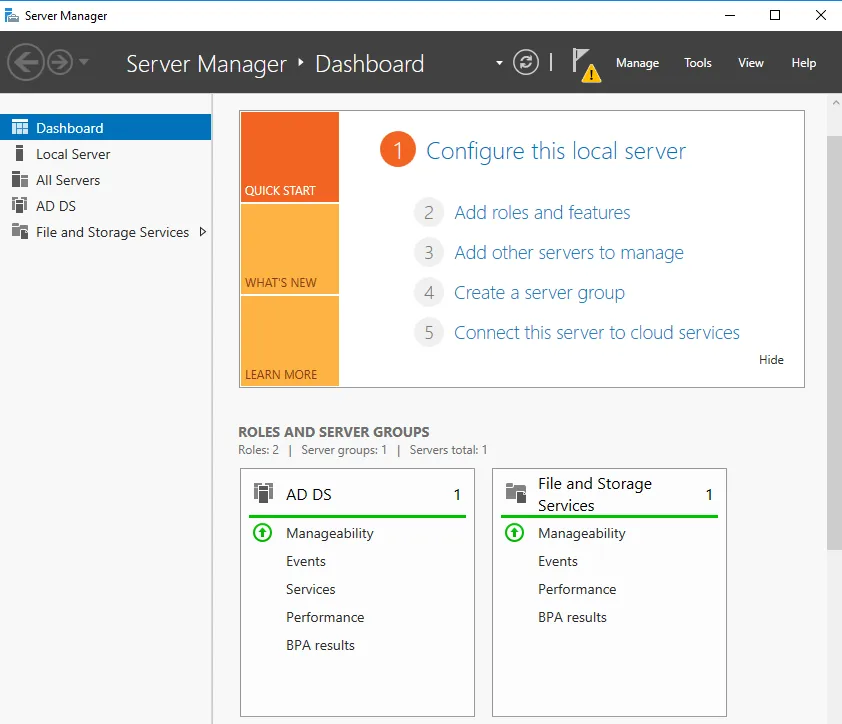This screenshot has width=842, height=724.
Task: Click File and Storage Manageability green status icon
Action: (514, 533)
